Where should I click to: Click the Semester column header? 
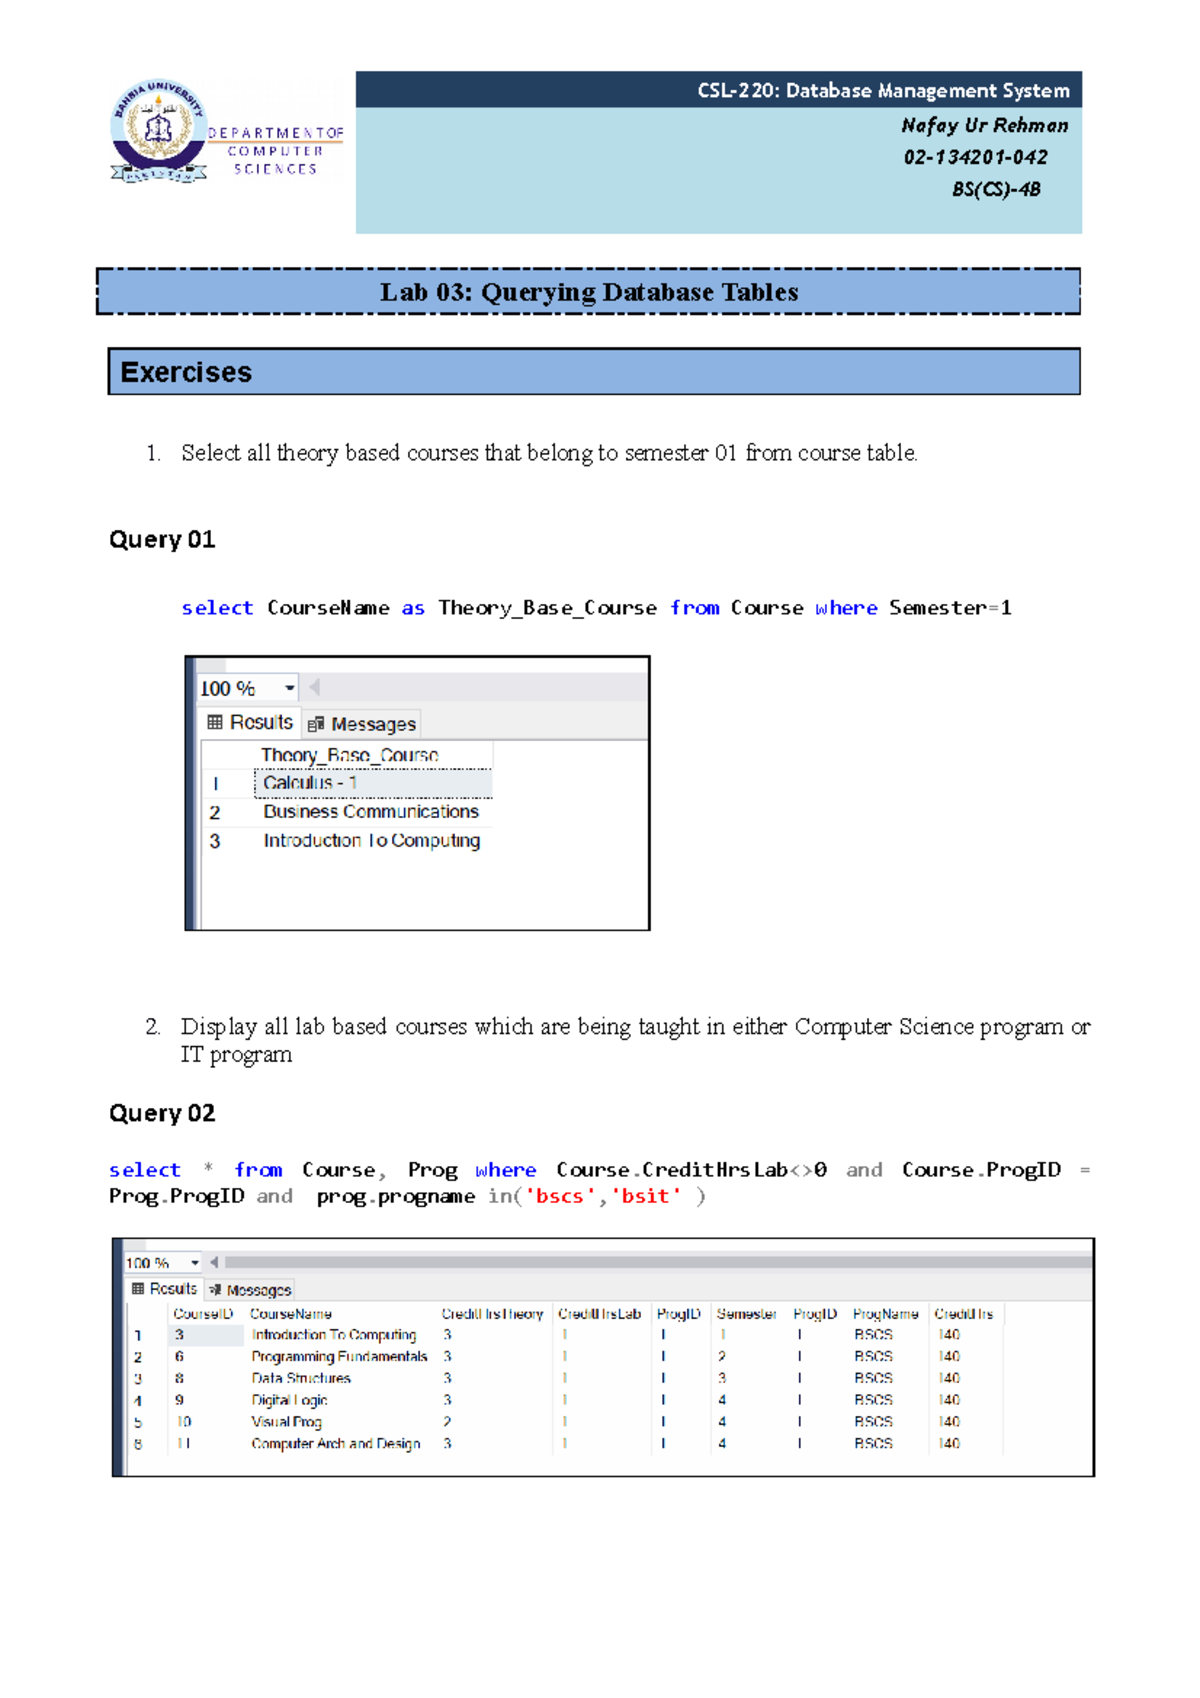click(x=746, y=1314)
